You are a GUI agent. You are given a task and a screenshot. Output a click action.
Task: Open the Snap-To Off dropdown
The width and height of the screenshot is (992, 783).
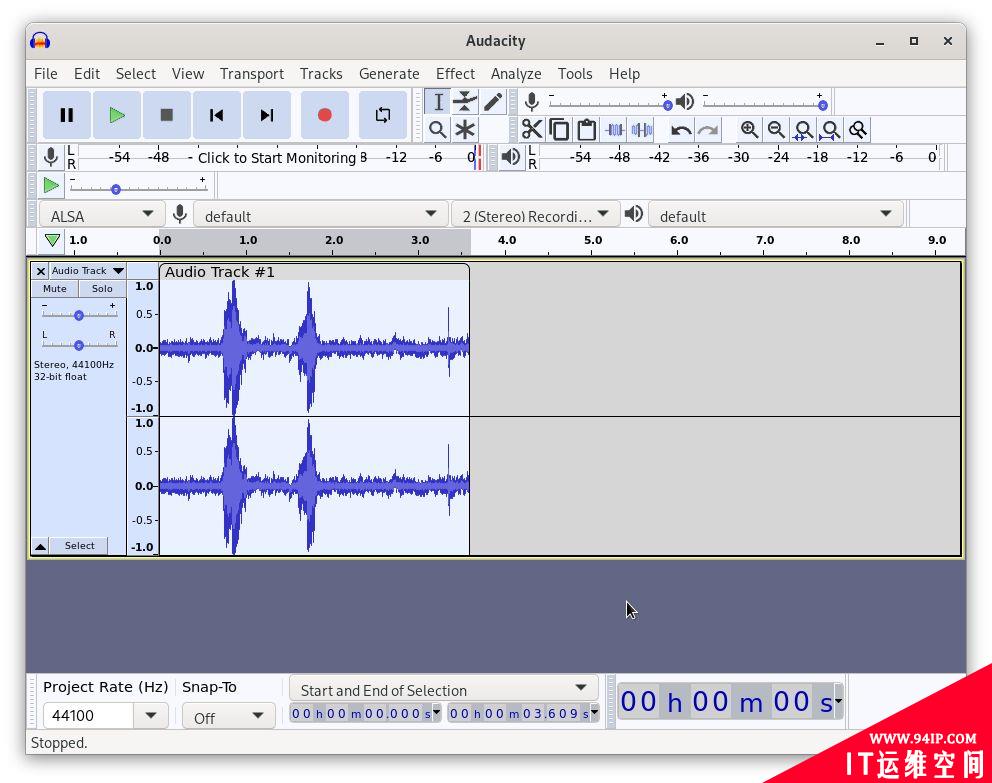(x=228, y=717)
